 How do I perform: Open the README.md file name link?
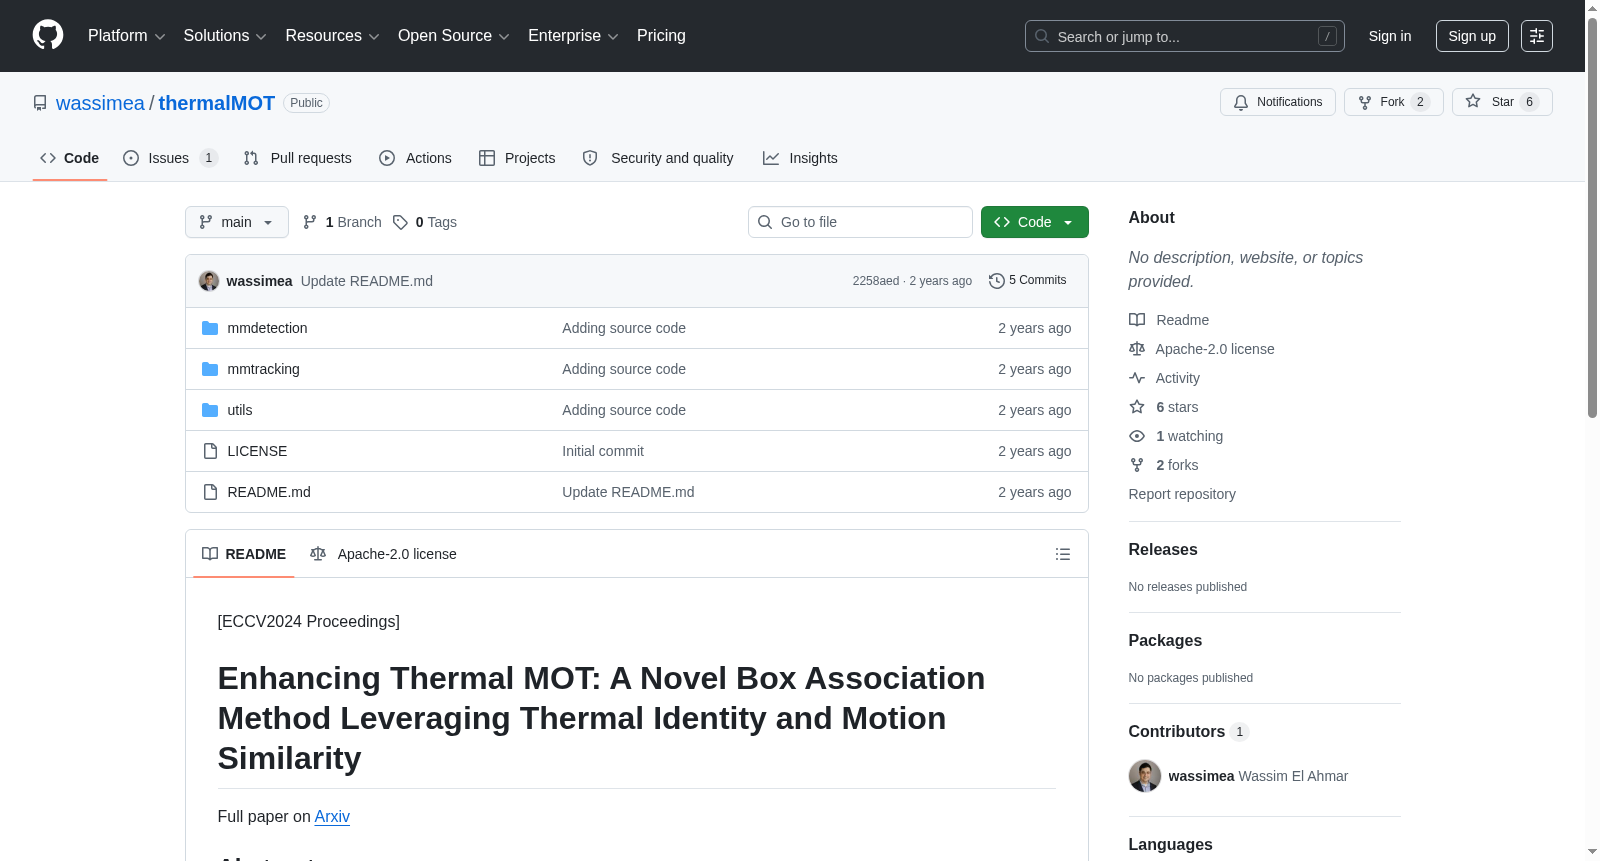269,492
